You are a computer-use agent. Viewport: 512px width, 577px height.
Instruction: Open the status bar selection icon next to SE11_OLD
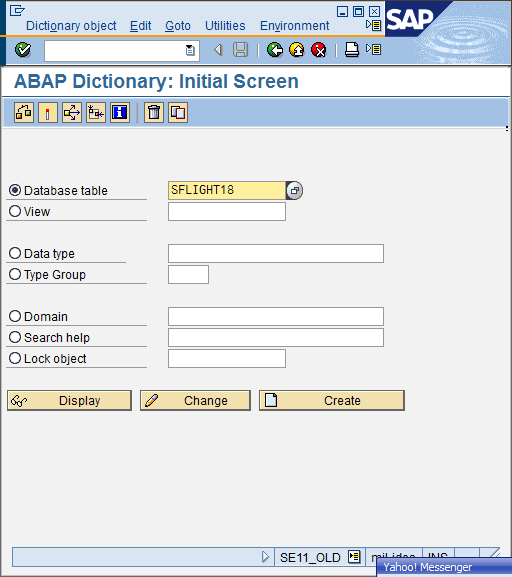click(354, 556)
